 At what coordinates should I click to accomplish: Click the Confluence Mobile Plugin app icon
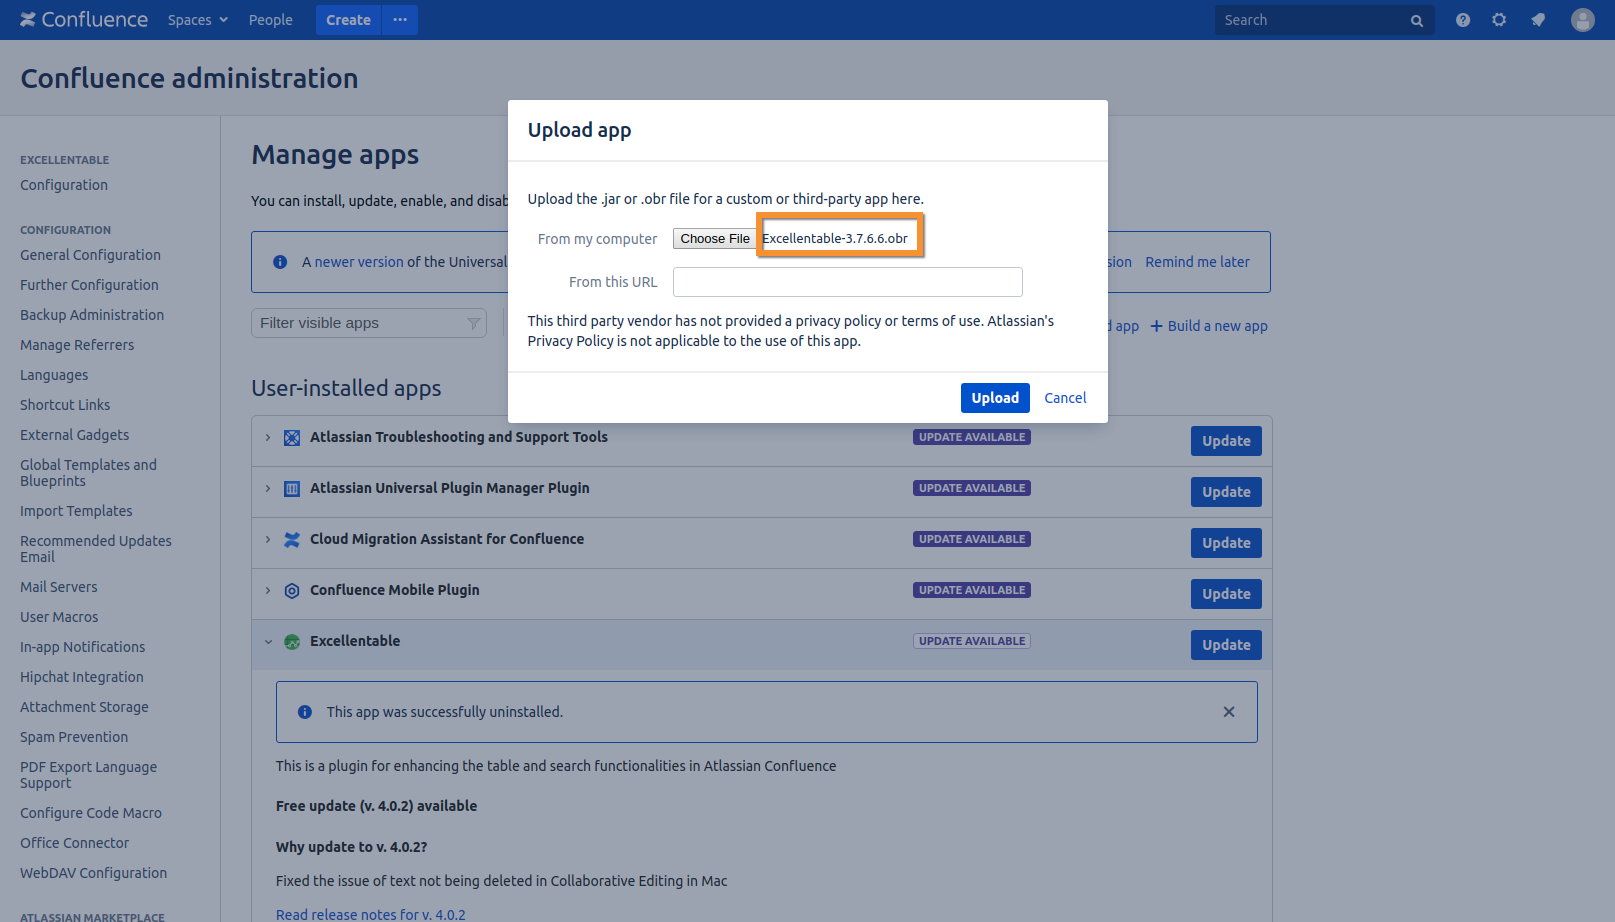pyautogui.click(x=292, y=591)
